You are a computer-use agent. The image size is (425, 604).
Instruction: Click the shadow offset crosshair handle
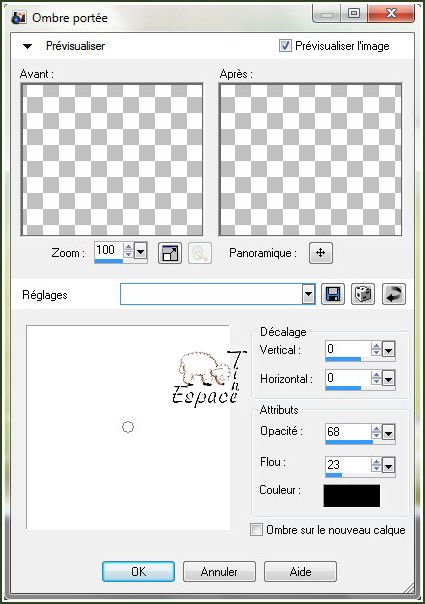(x=128, y=427)
